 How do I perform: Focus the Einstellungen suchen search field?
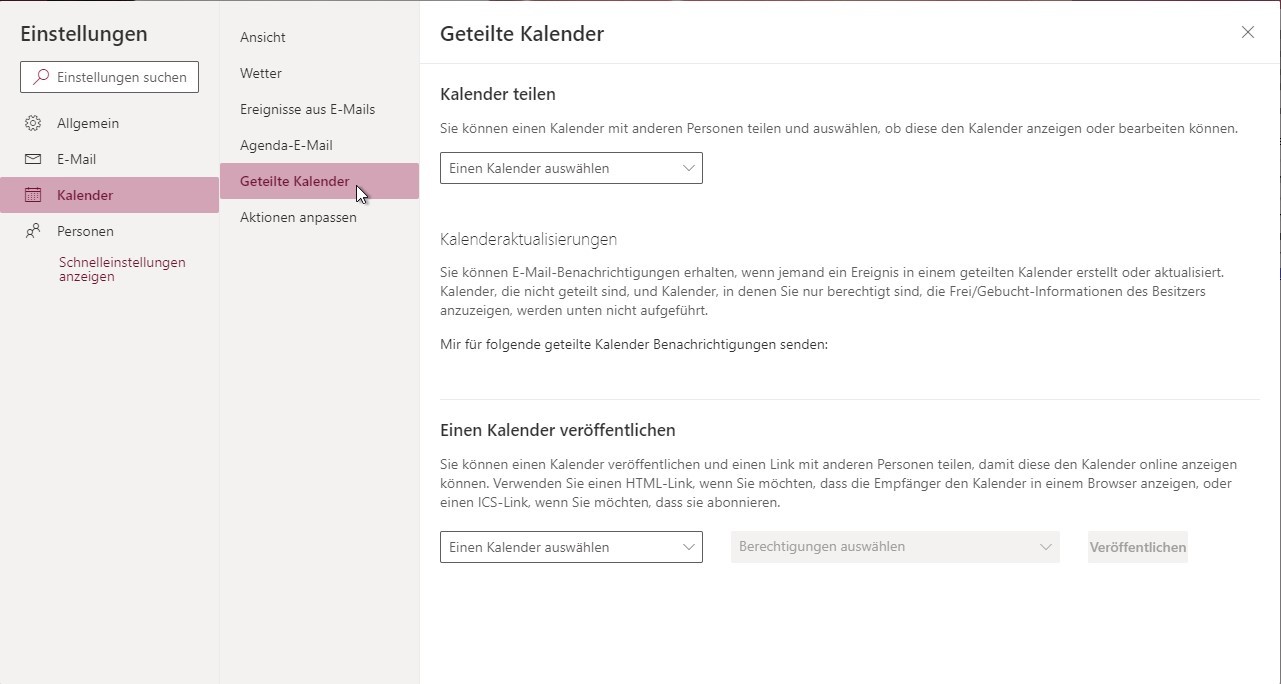(x=109, y=77)
